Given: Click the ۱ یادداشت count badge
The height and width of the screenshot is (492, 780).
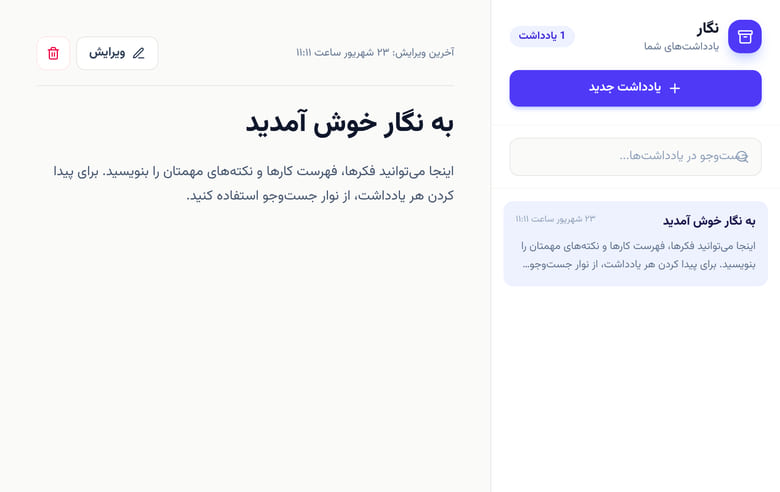Looking at the screenshot, I should 542,36.
